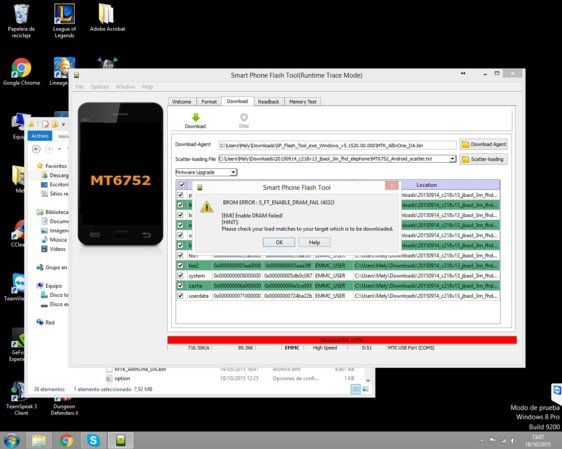
Task: Select Dungeon Defenders II desktop icon
Action: [x=64, y=406]
